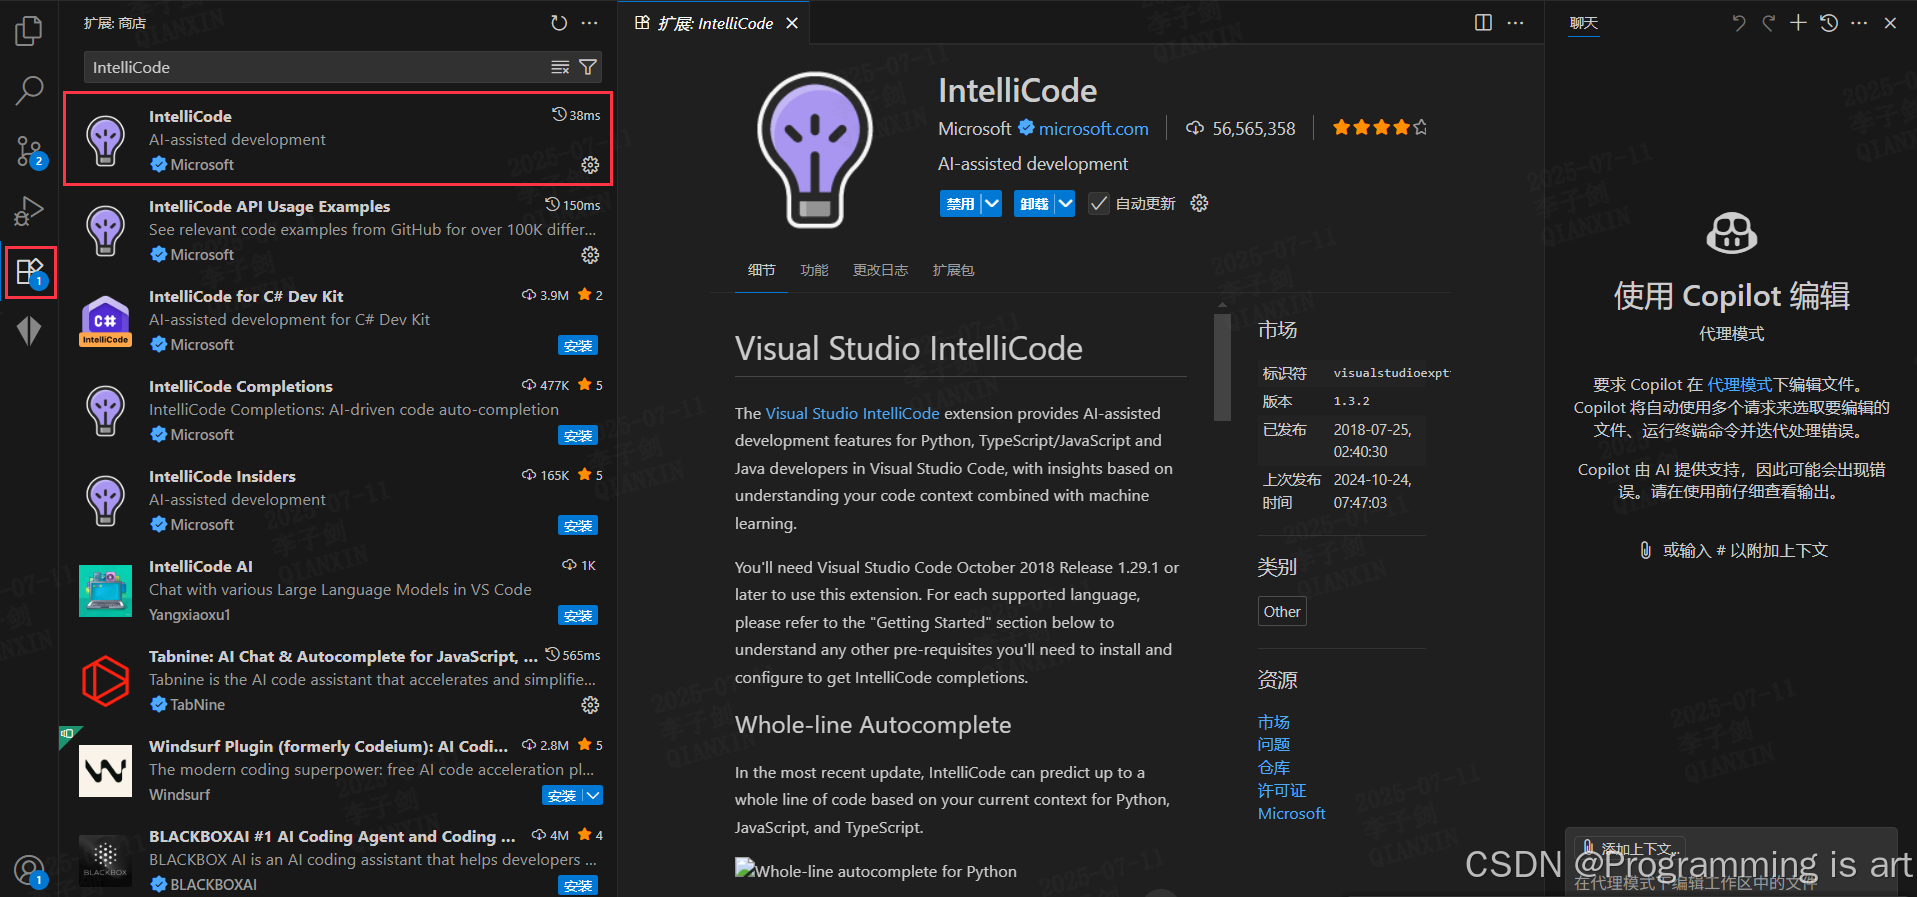Open 问题 issues resource link
The height and width of the screenshot is (897, 1917).
1274,745
